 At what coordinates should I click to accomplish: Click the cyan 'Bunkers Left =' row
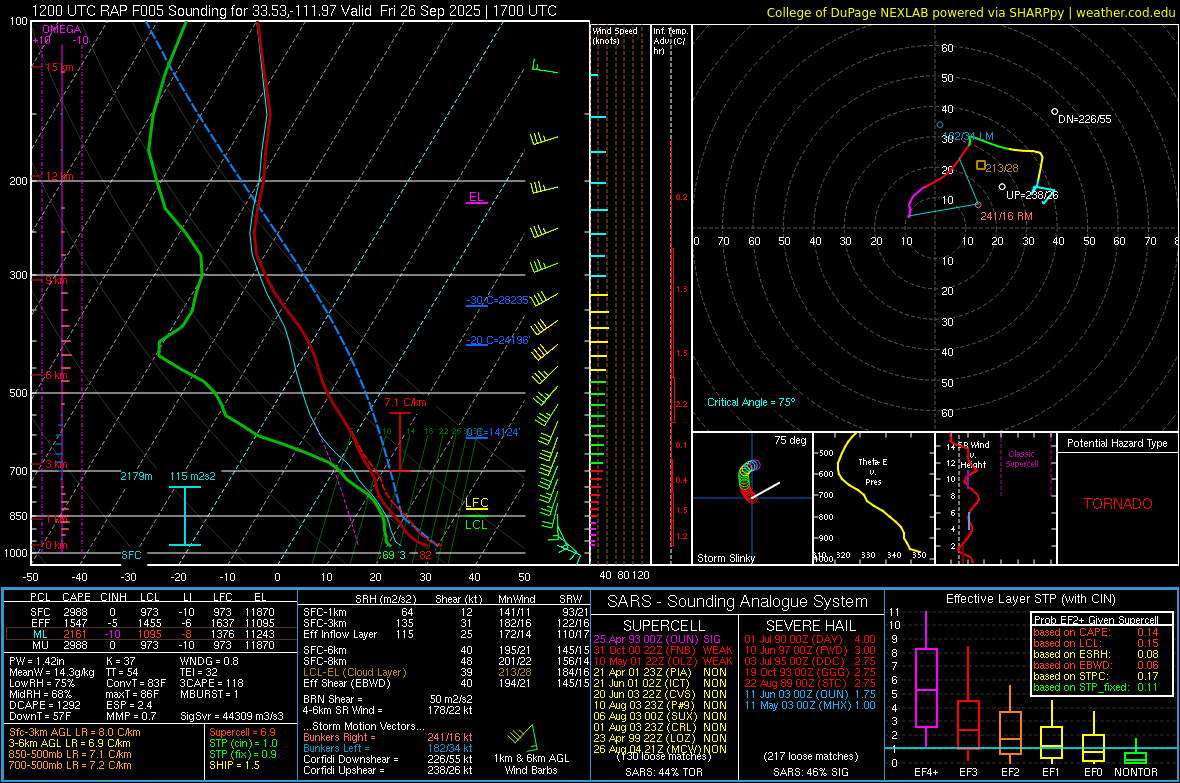388,748
